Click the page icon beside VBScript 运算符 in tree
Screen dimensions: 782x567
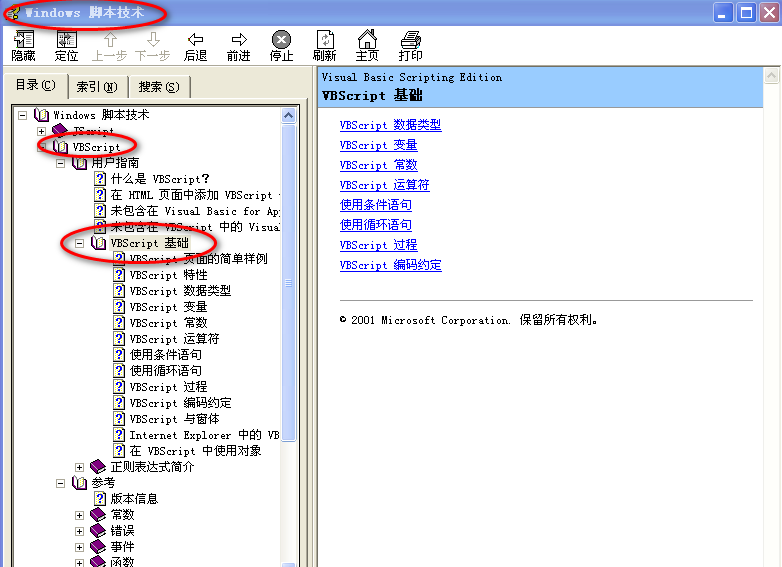(119, 339)
